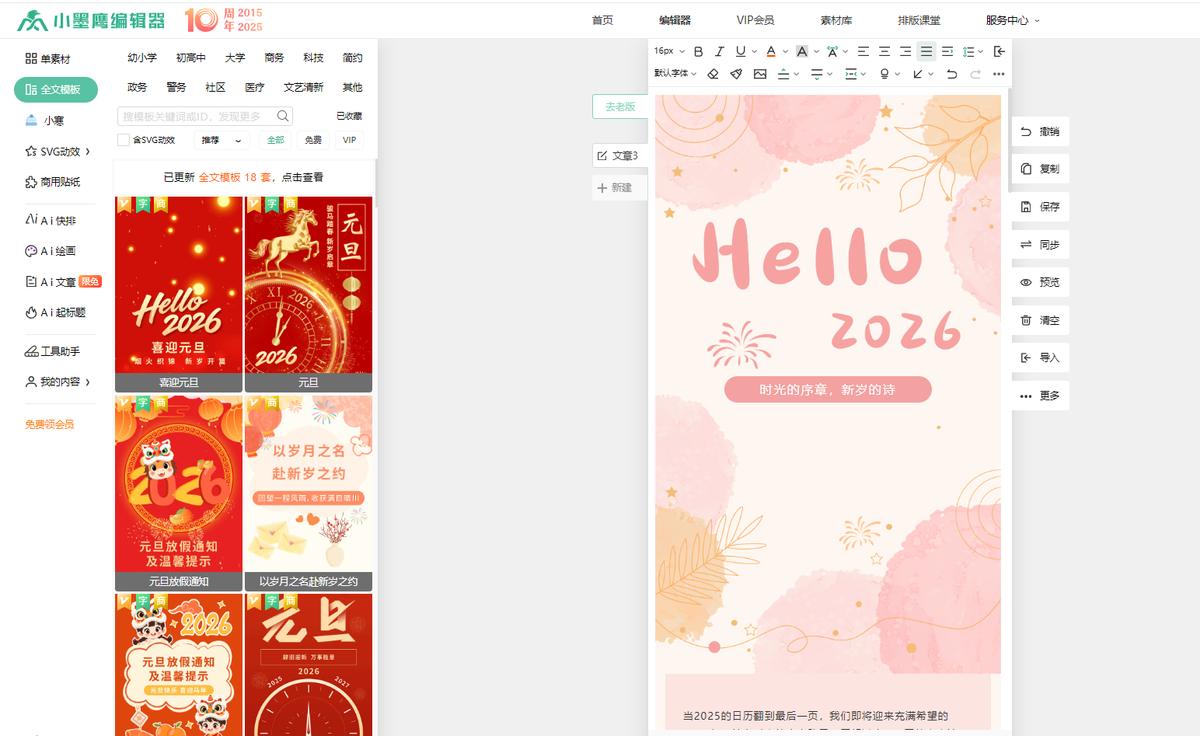
Task: Expand the underline style arrow
Action: pyautogui.click(x=754, y=51)
